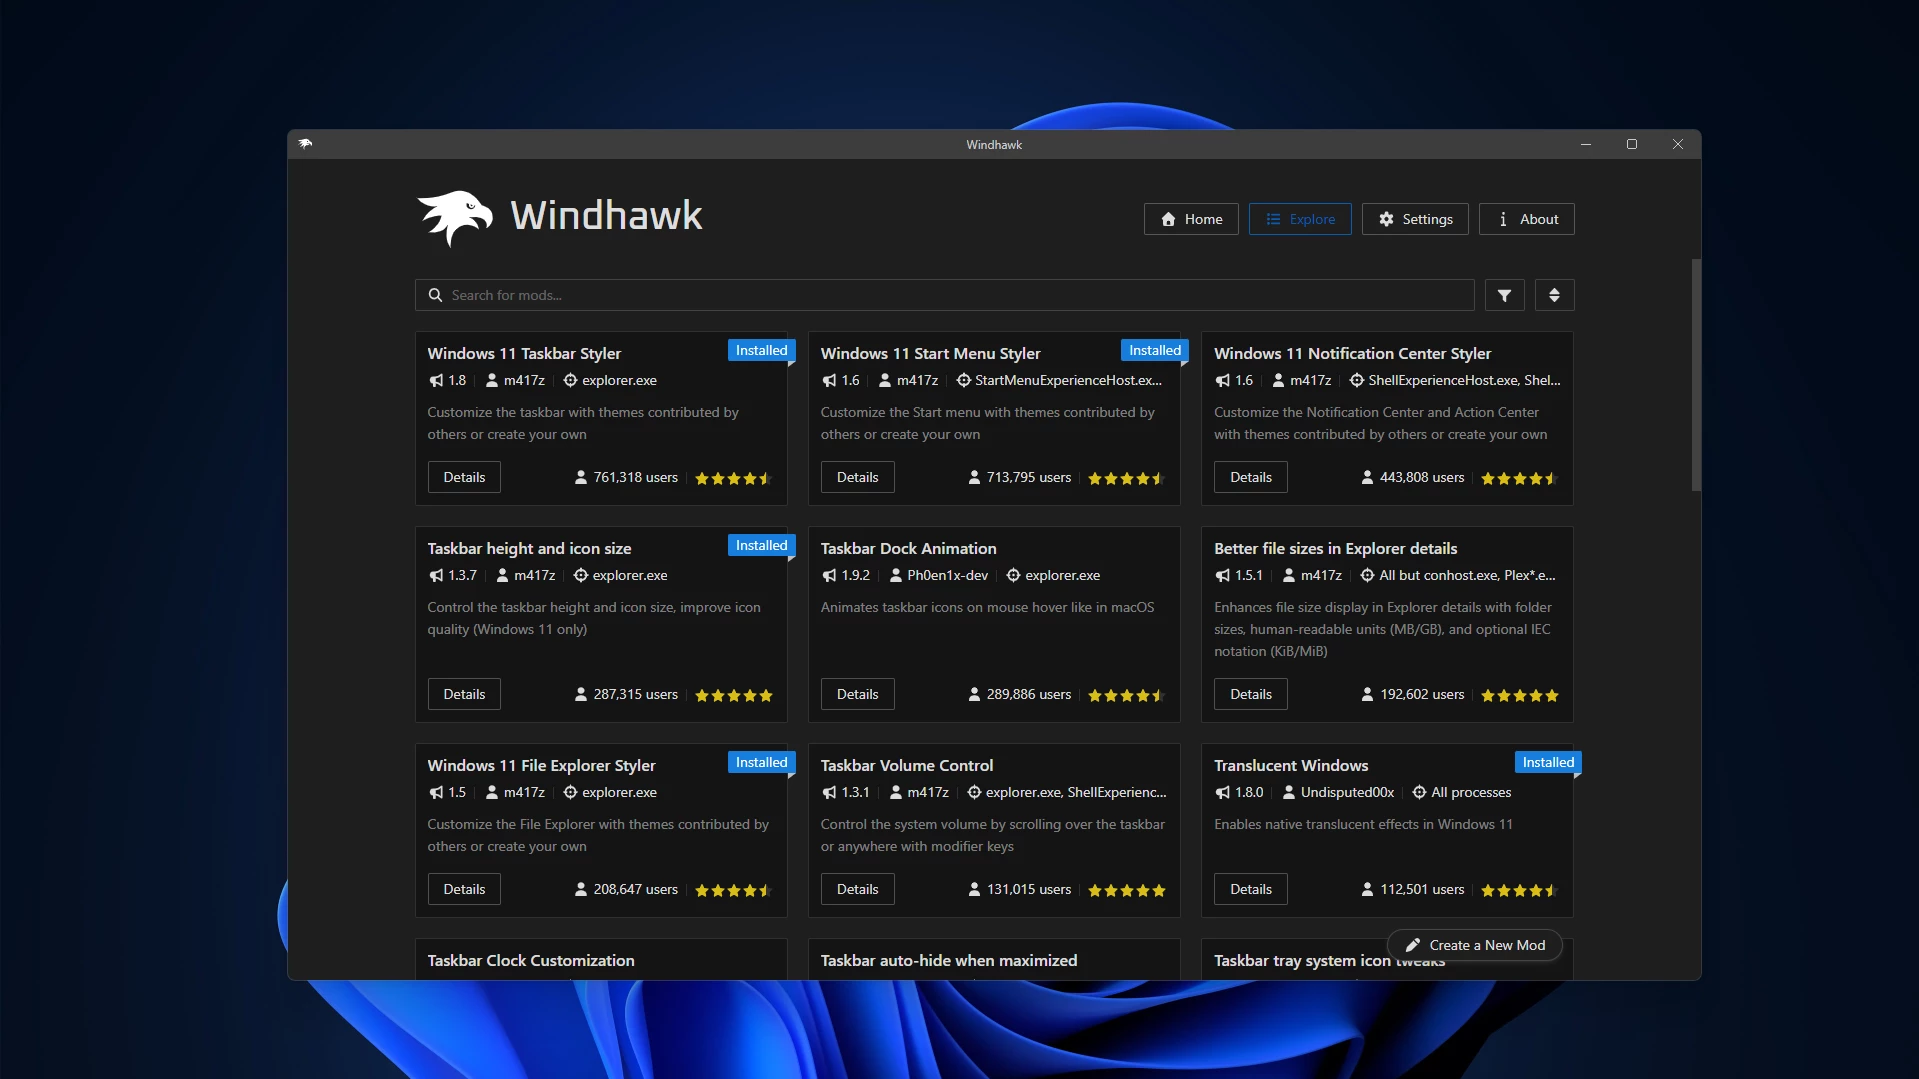Select the Taskbar auto-hide when maximized title
This screenshot has width=1919, height=1079.
[949, 960]
